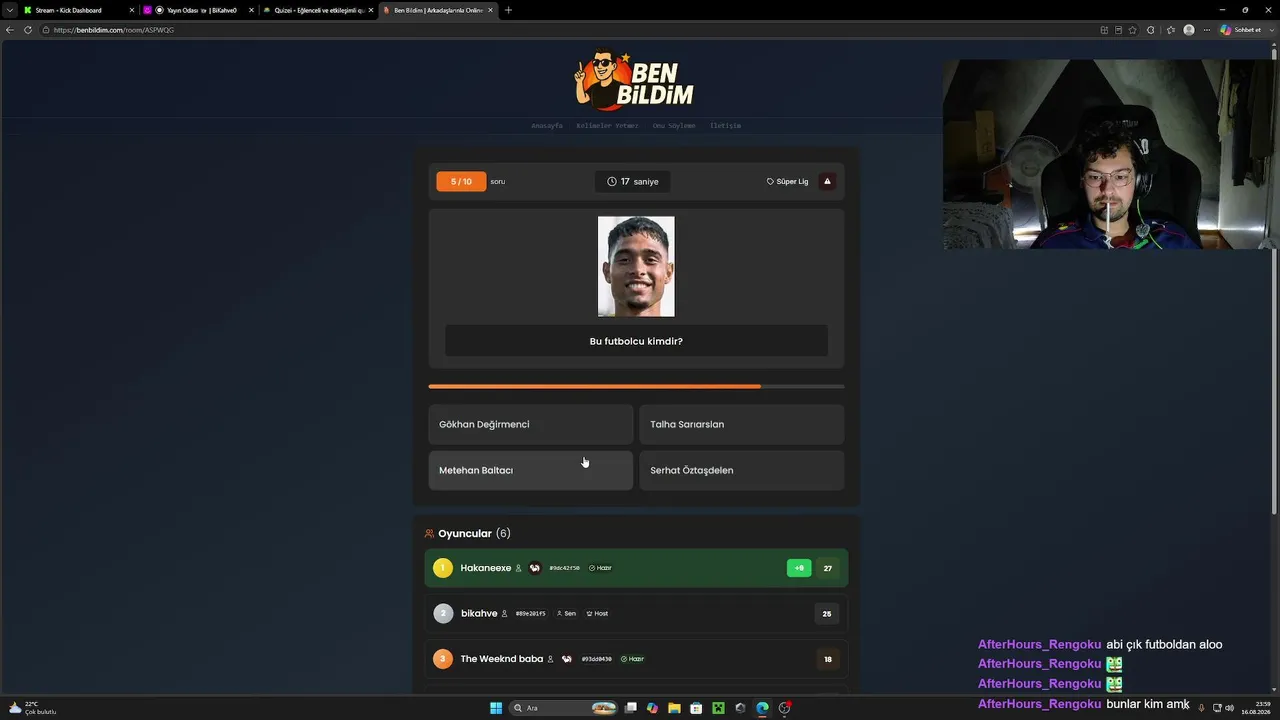Open the browser profile avatar
The height and width of the screenshot is (720, 1280).
[1189, 30]
